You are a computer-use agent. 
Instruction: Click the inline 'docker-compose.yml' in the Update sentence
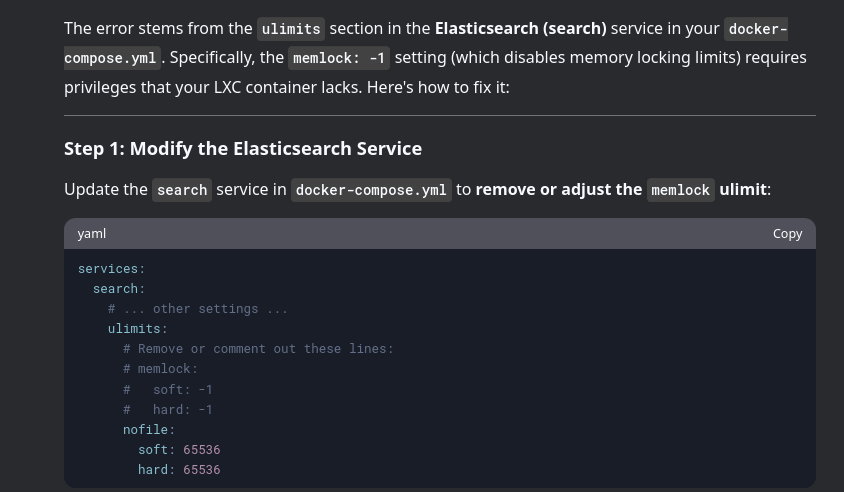click(371, 190)
